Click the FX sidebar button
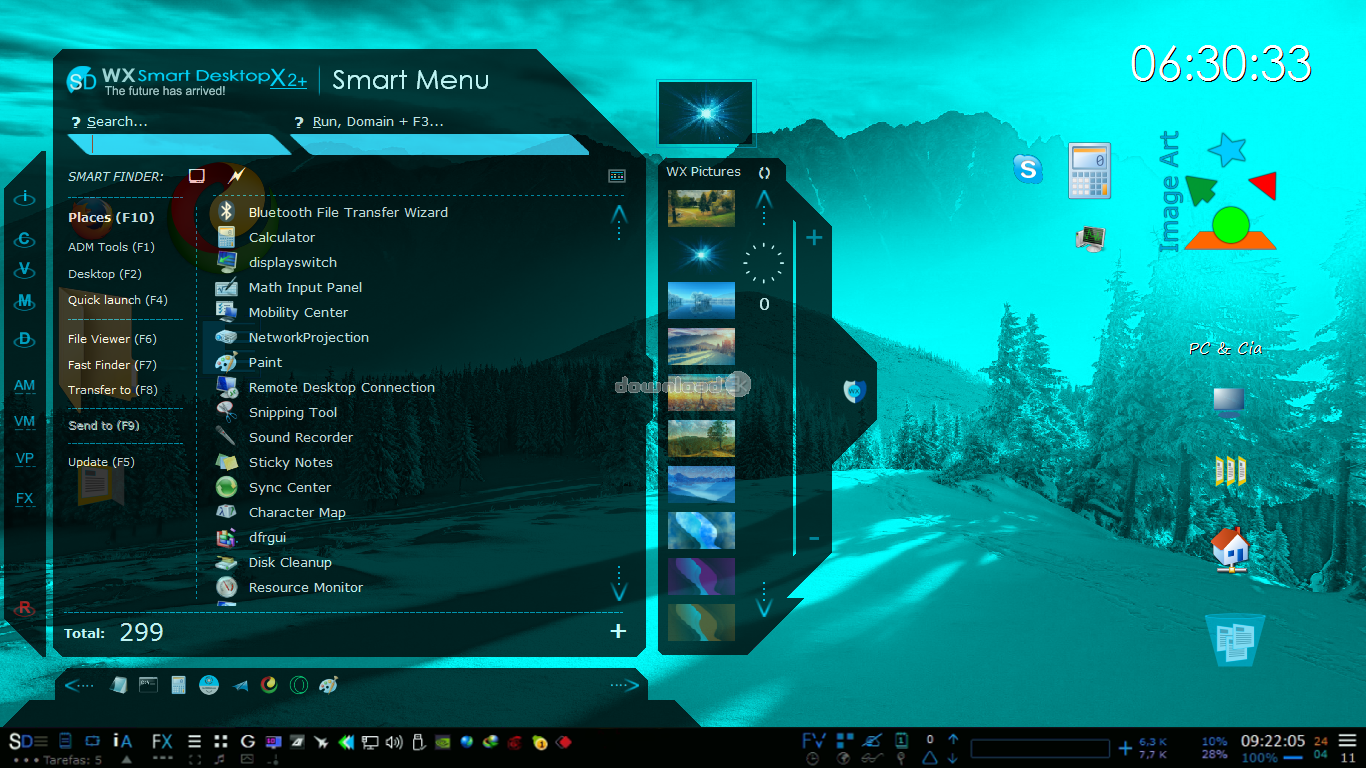Screen dimensions: 1366x768 tap(25, 498)
